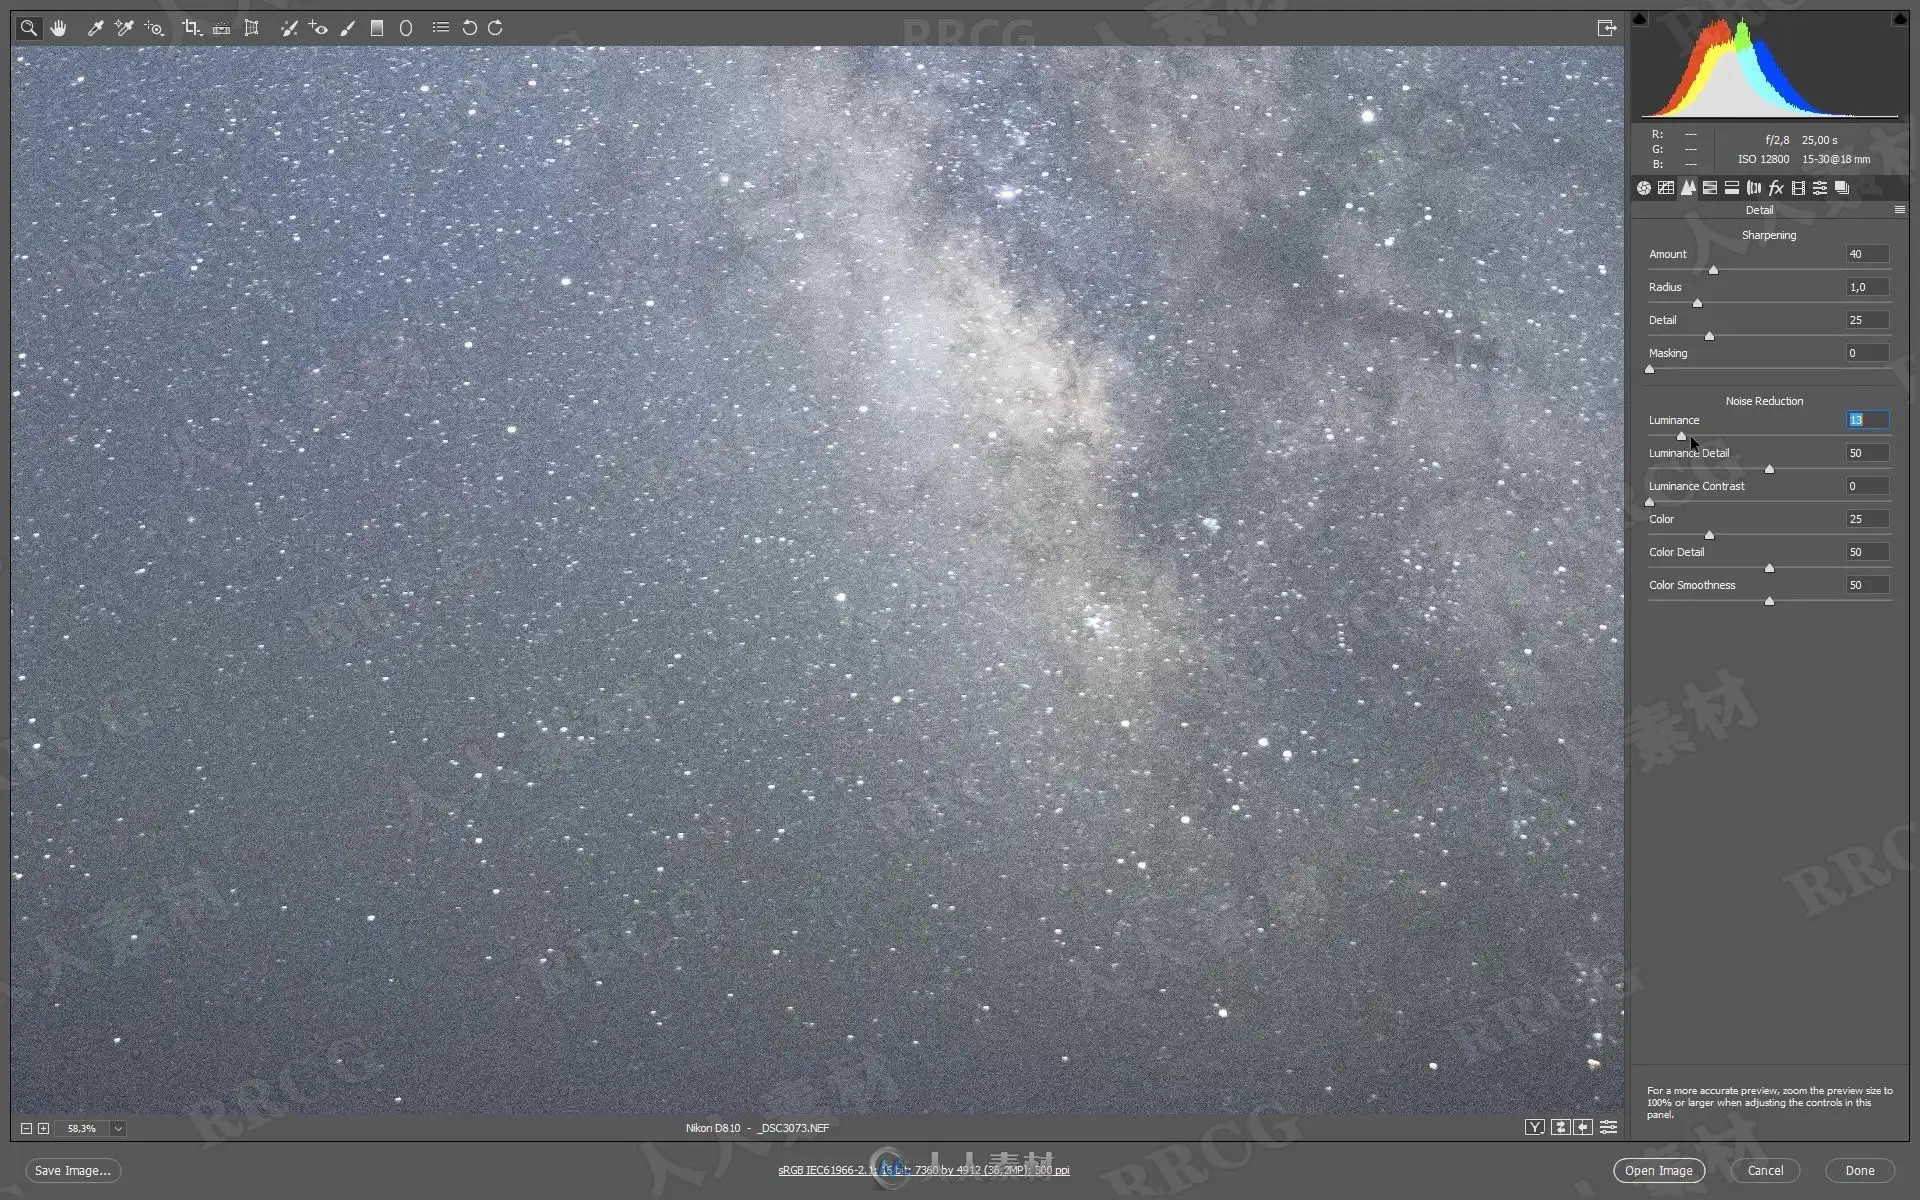Switch to the Detail panel tab
1920x1200 pixels.
pyautogui.click(x=1688, y=188)
